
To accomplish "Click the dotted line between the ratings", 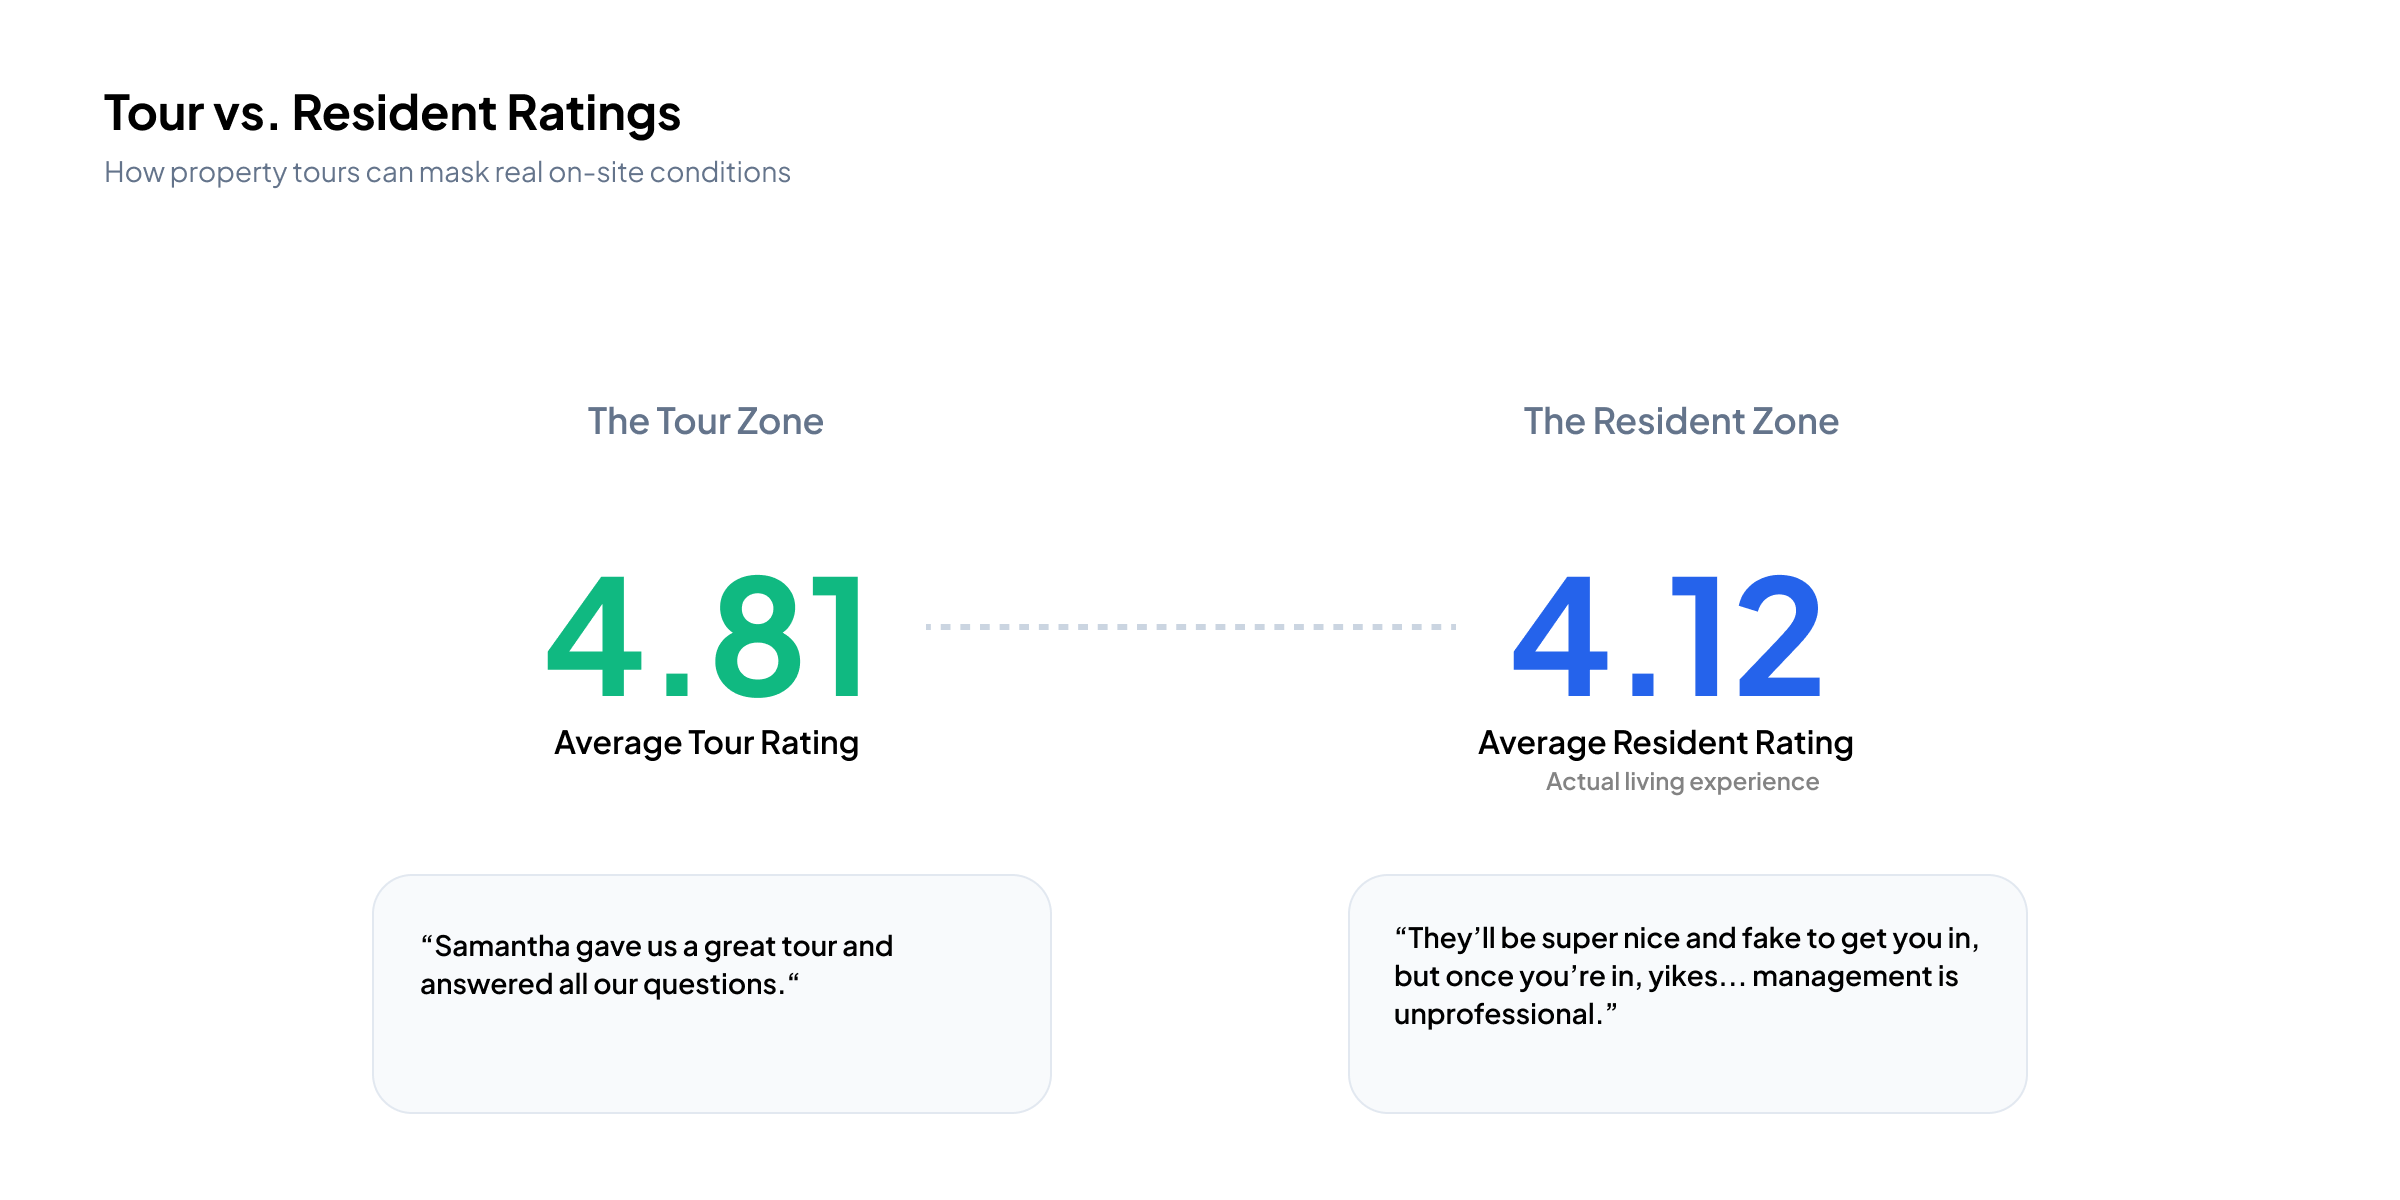I will pos(1190,627).
